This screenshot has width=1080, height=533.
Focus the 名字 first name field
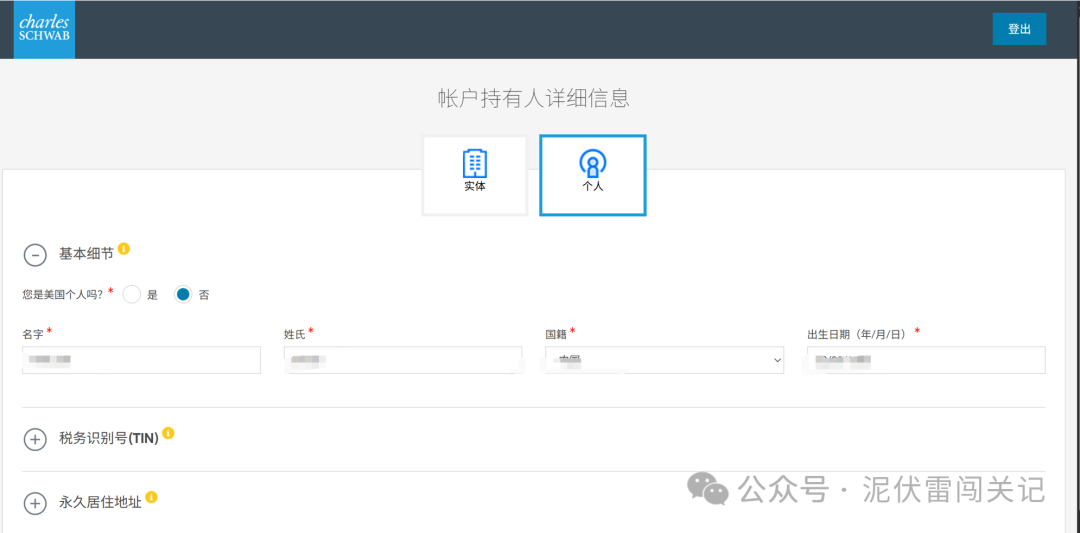(x=141, y=360)
